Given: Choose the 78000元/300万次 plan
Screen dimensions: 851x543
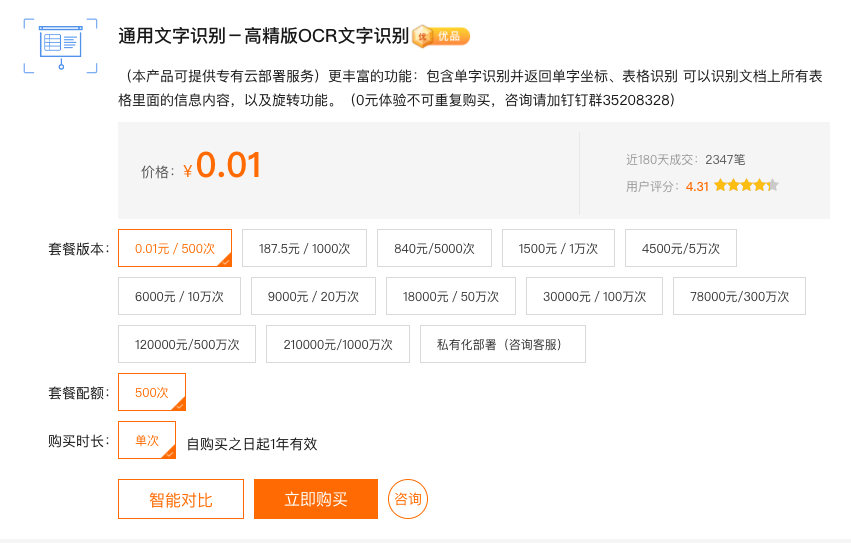Looking at the screenshot, I should click(x=739, y=296).
